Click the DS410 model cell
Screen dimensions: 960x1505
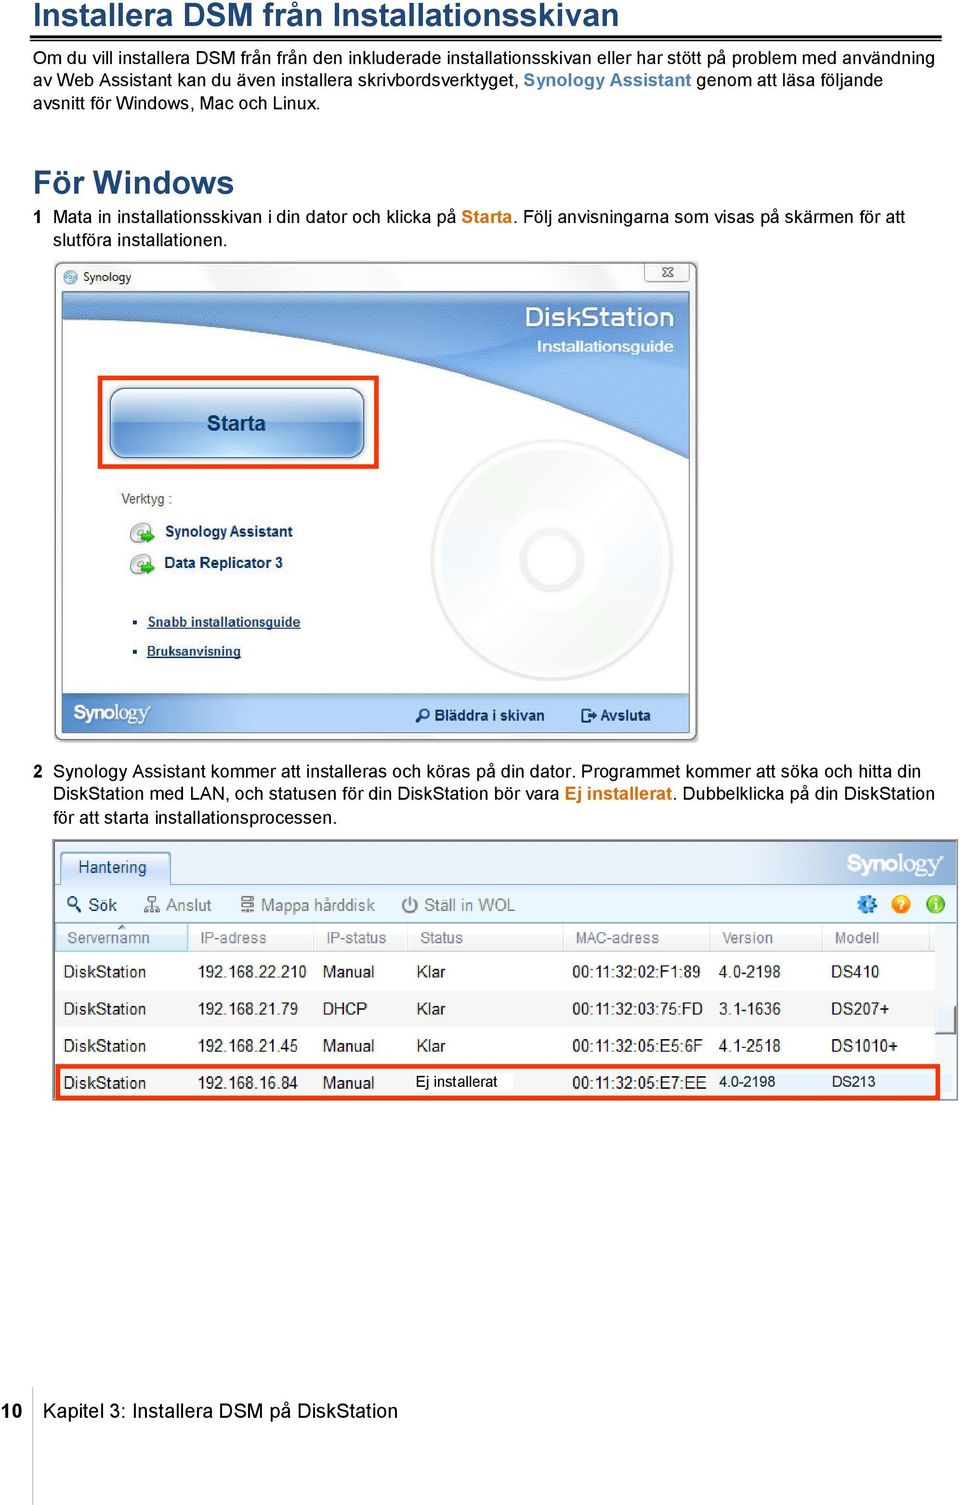pos(855,972)
